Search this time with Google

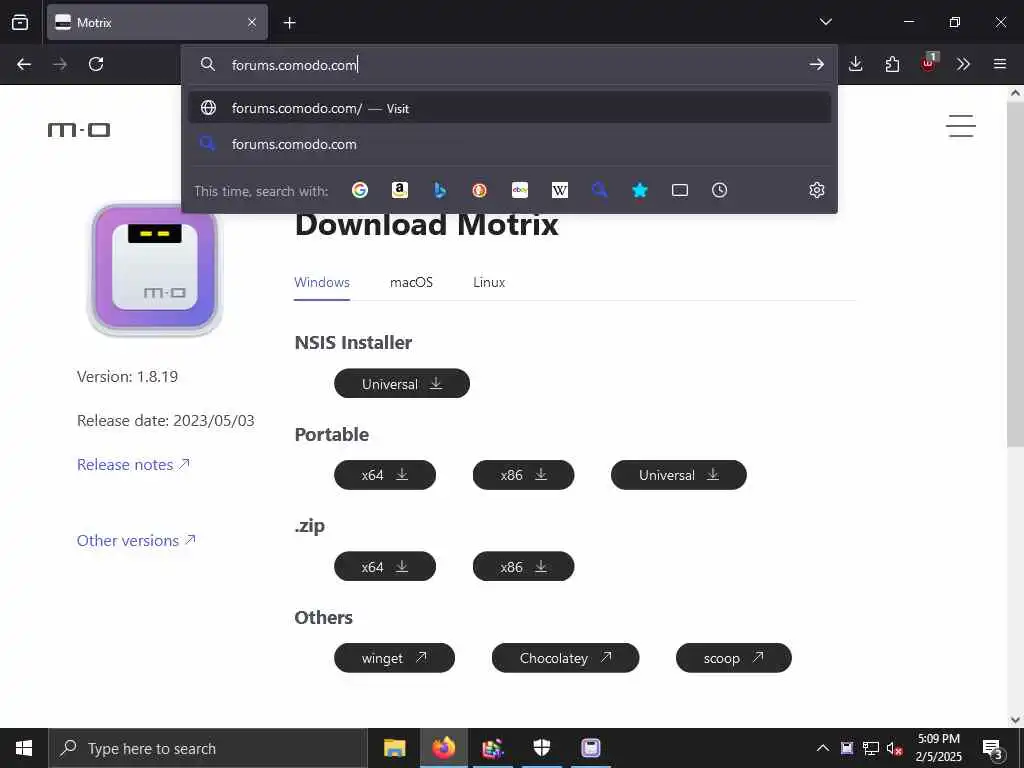click(x=360, y=190)
